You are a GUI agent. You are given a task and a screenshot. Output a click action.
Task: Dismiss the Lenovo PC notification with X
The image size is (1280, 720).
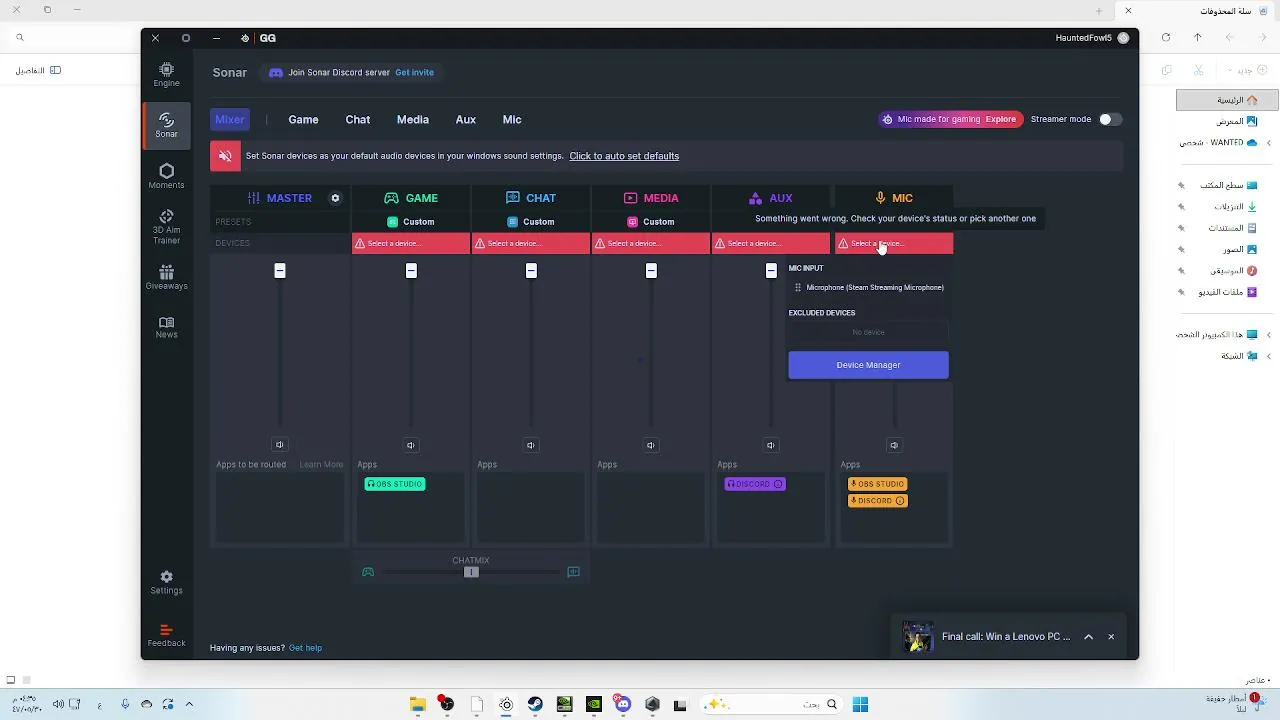1110,637
